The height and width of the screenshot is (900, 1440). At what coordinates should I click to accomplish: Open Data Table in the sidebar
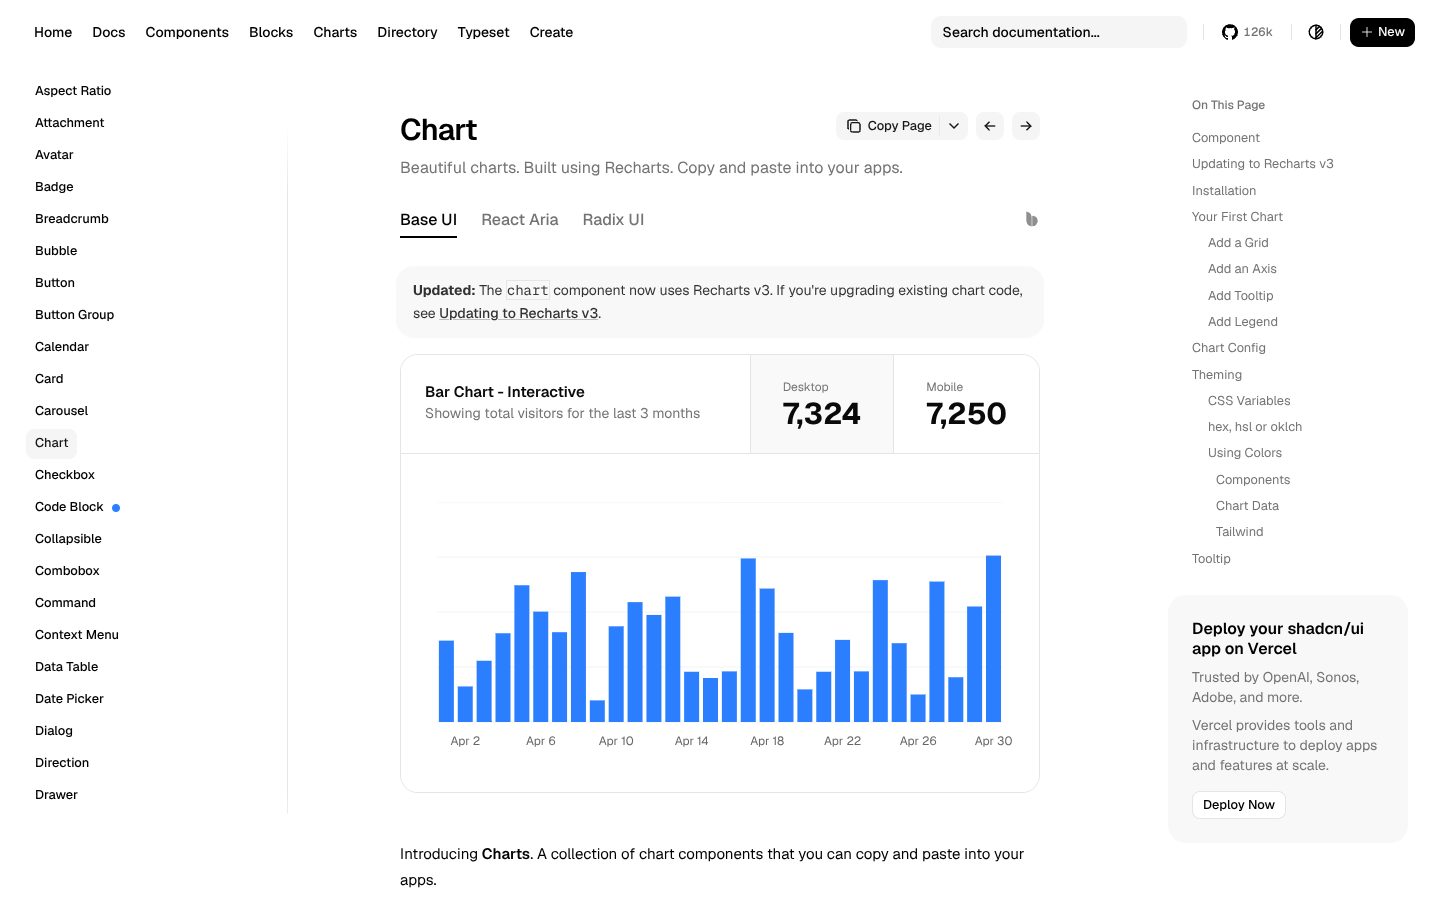[66, 667]
